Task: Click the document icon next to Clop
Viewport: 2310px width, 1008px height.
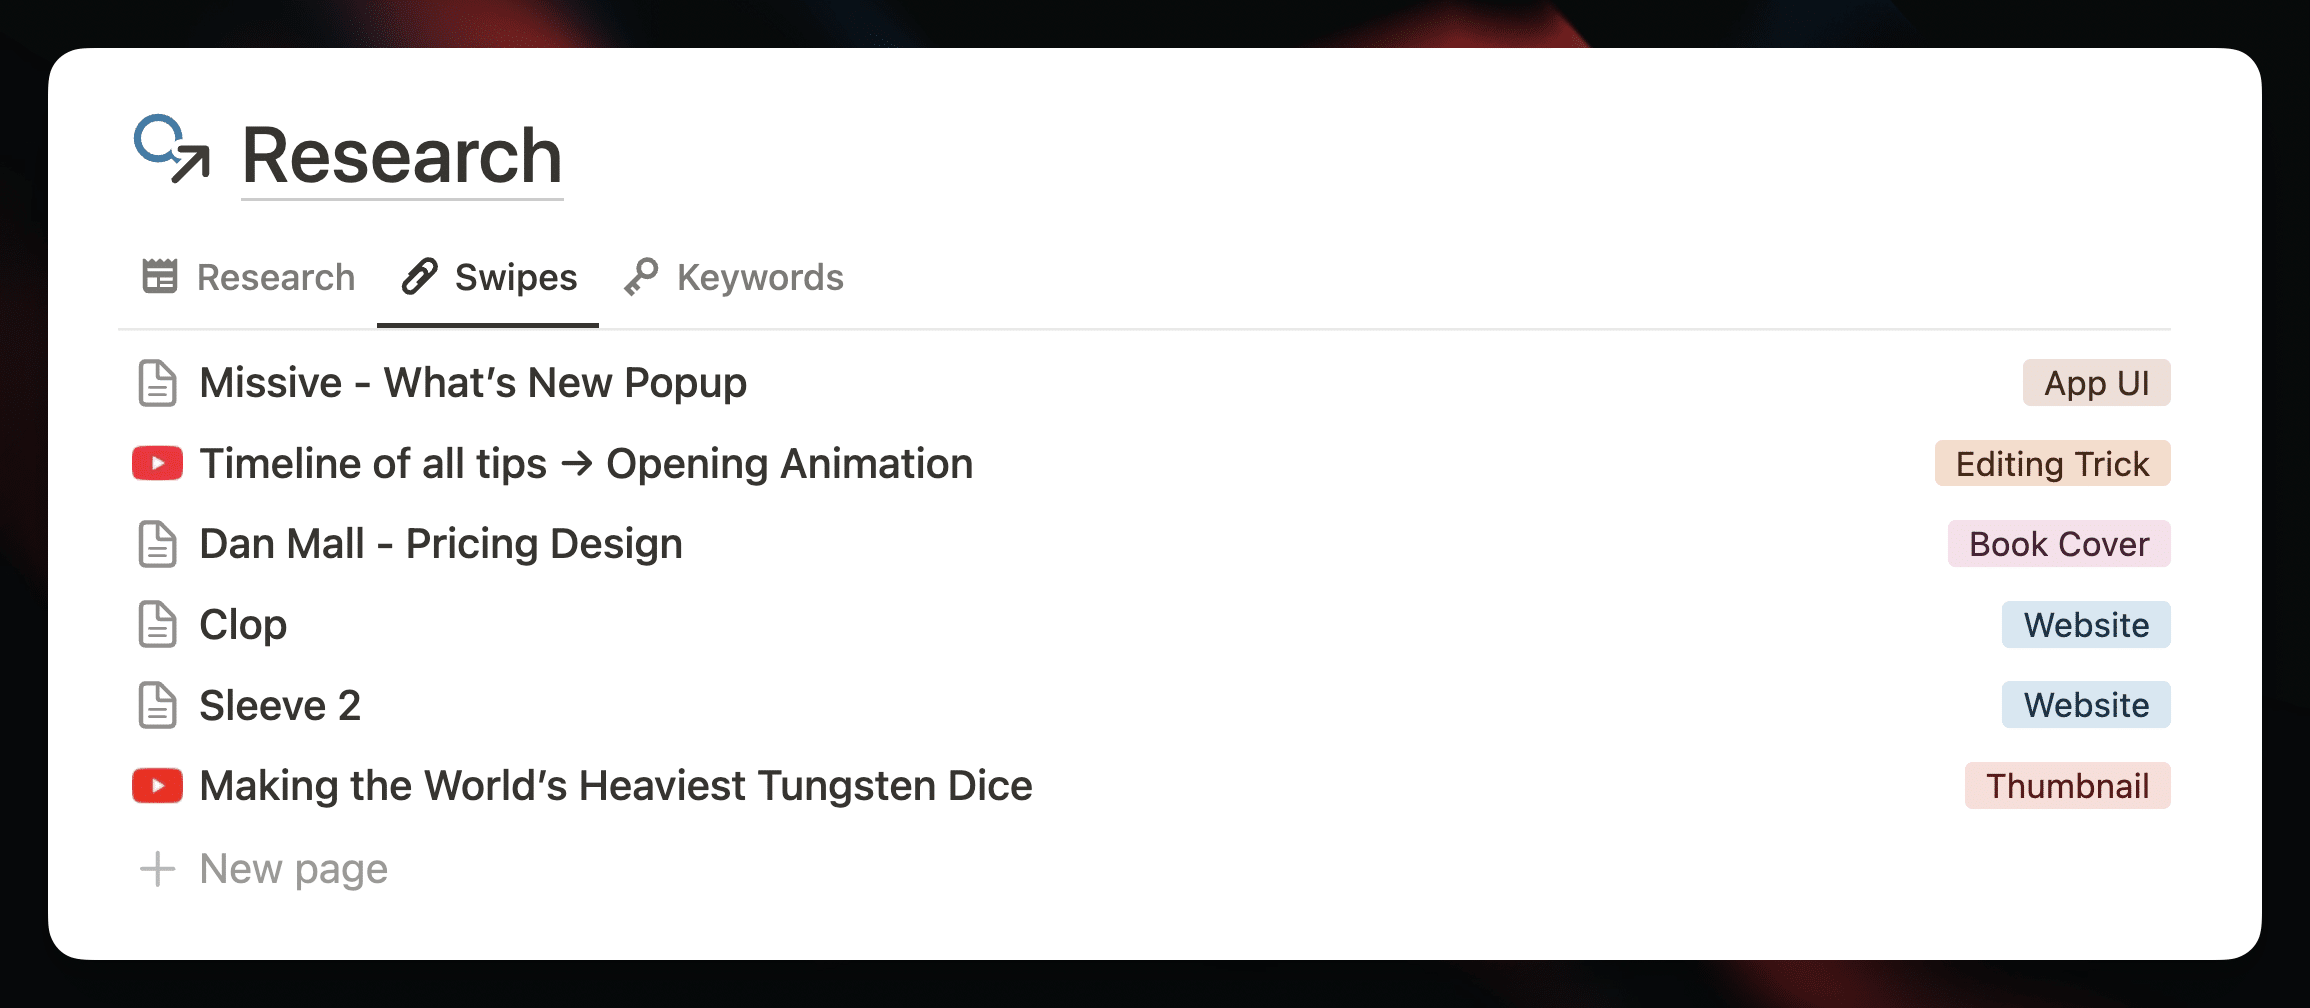Action: click(158, 624)
